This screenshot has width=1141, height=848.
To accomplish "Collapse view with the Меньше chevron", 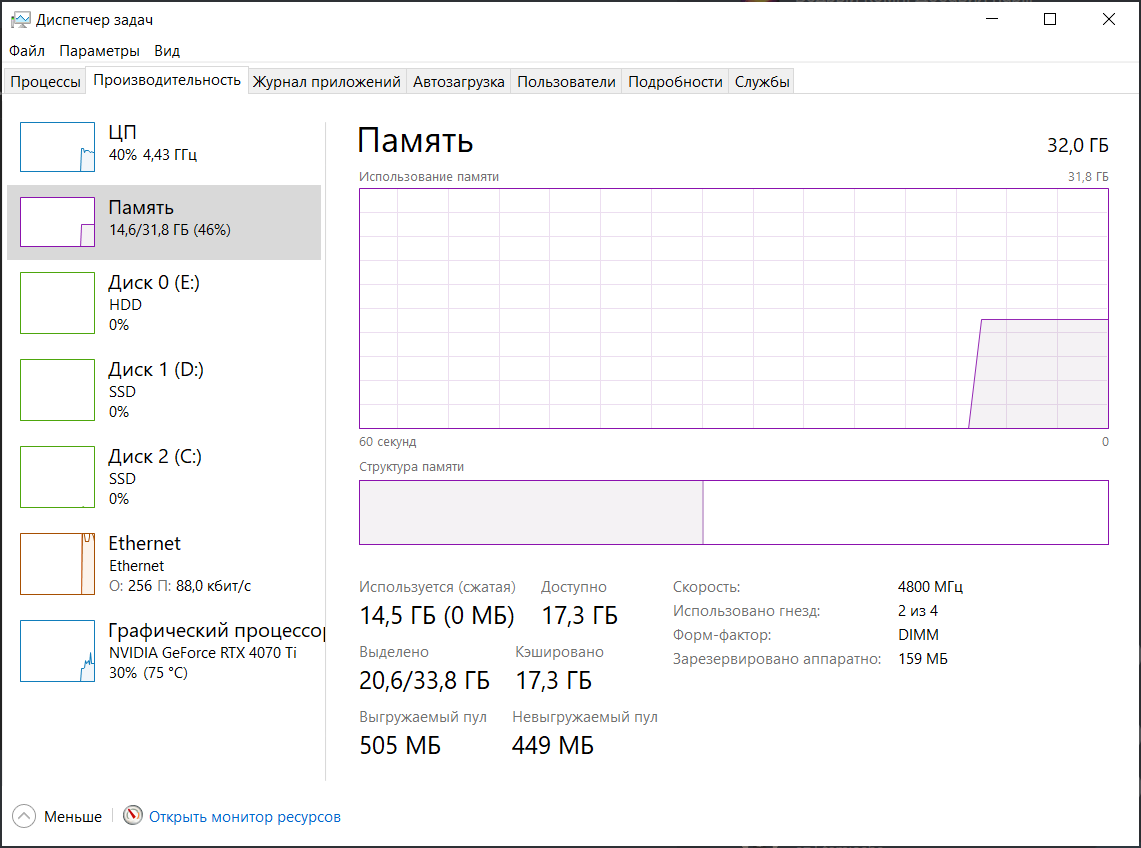I will (x=25, y=817).
